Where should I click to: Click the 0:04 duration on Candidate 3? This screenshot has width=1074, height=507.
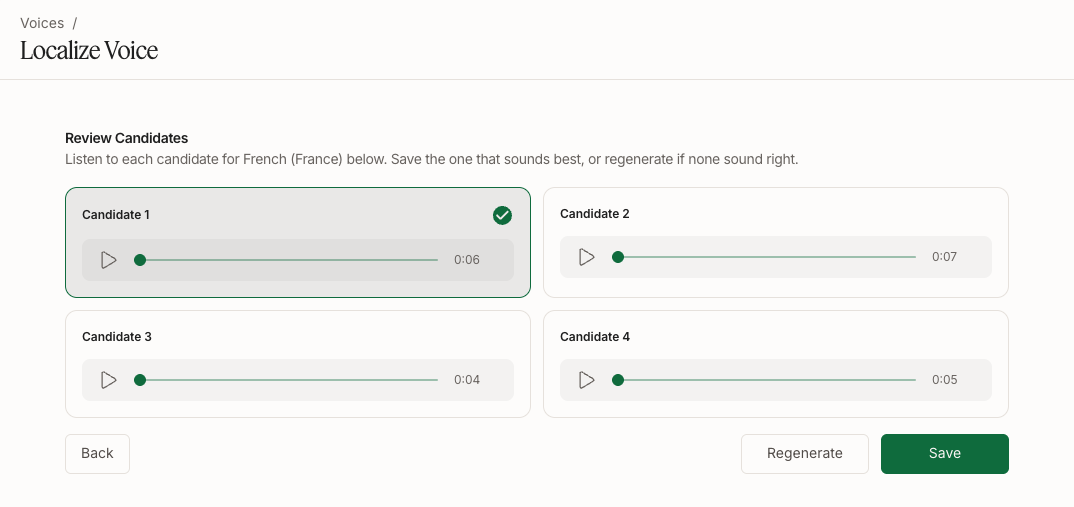pos(466,380)
